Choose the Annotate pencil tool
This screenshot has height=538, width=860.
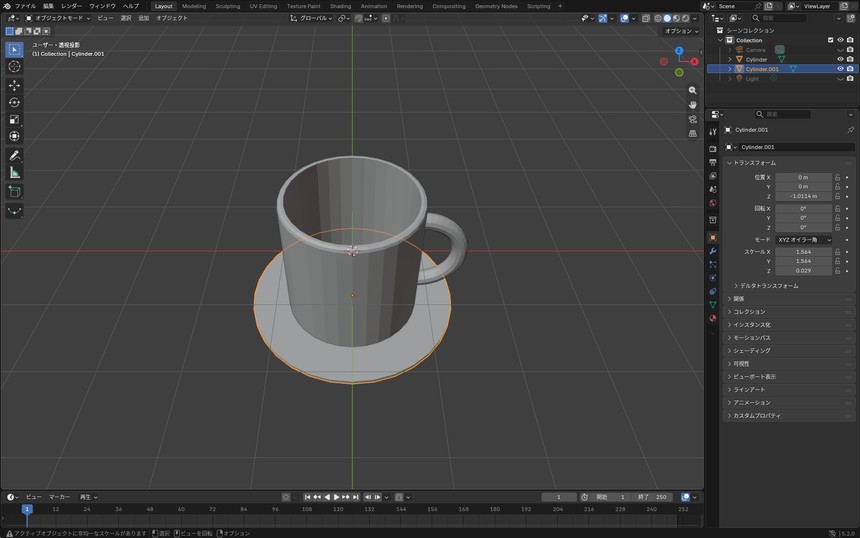click(x=14, y=156)
